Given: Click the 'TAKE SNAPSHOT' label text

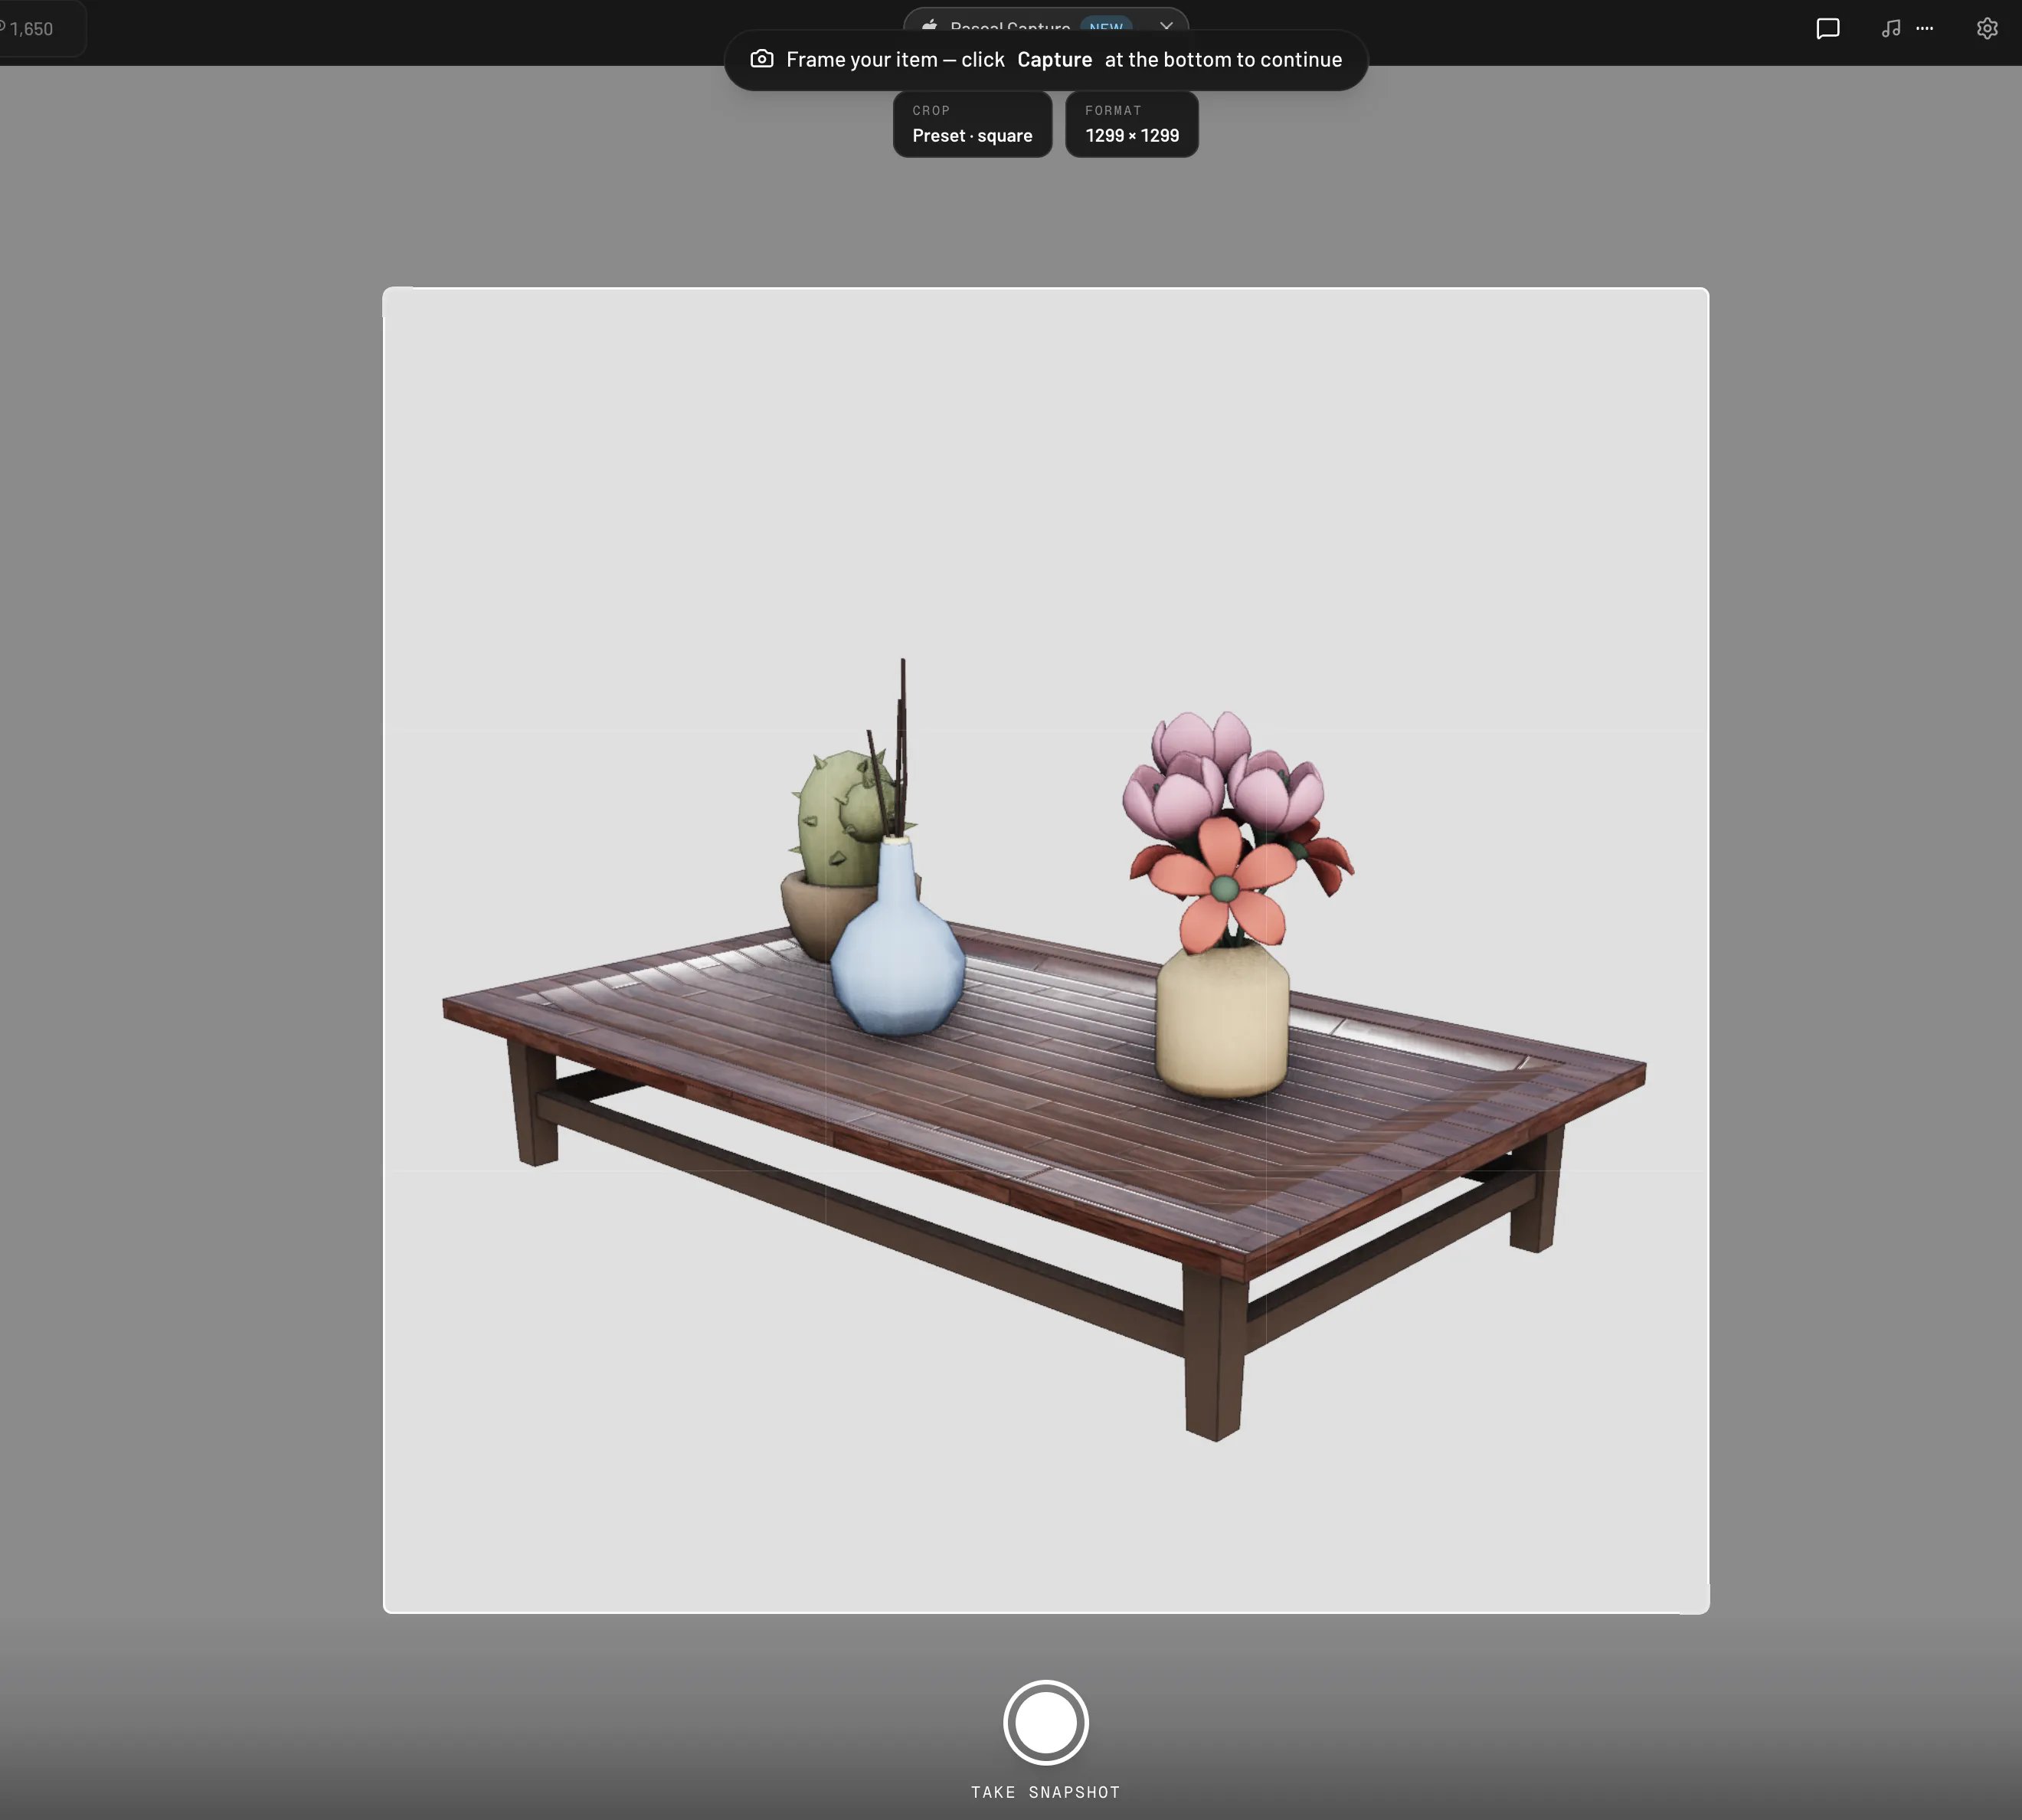Looking at the screenshot, I should 1045,1792.
